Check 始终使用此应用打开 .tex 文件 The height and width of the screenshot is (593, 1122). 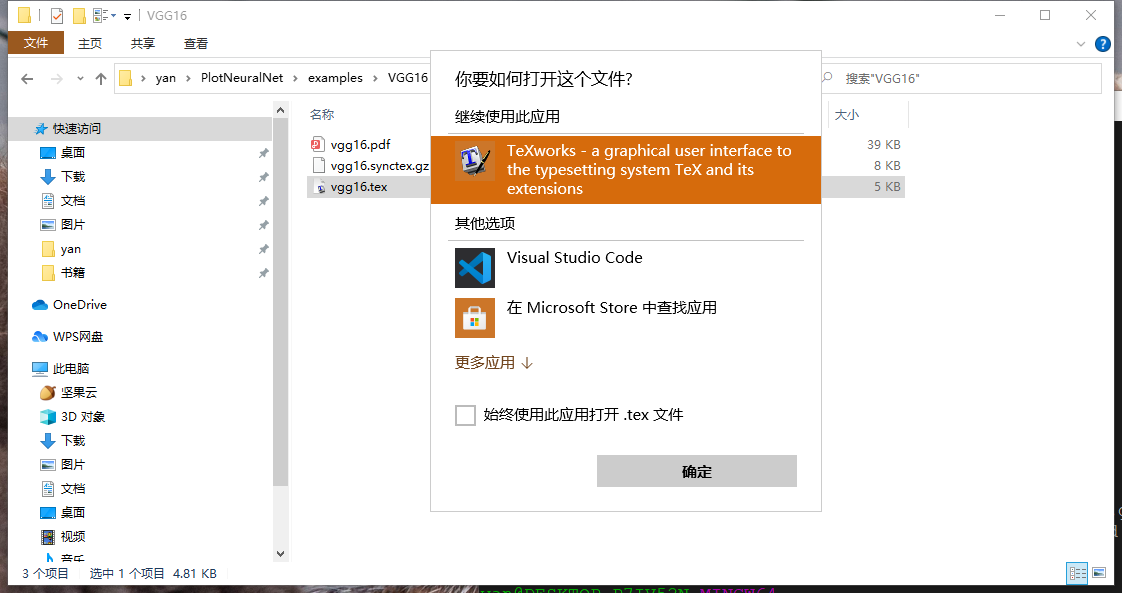(465, 415)
